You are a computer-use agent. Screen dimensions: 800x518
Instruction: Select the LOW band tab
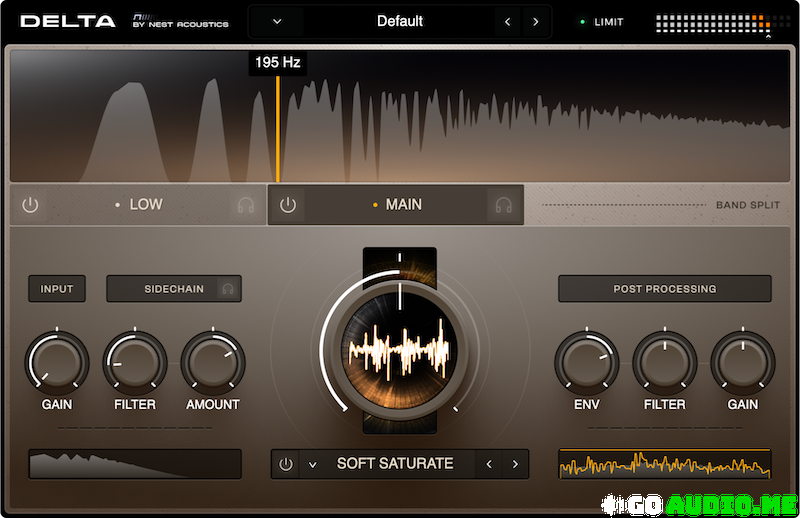click(138, 205)
